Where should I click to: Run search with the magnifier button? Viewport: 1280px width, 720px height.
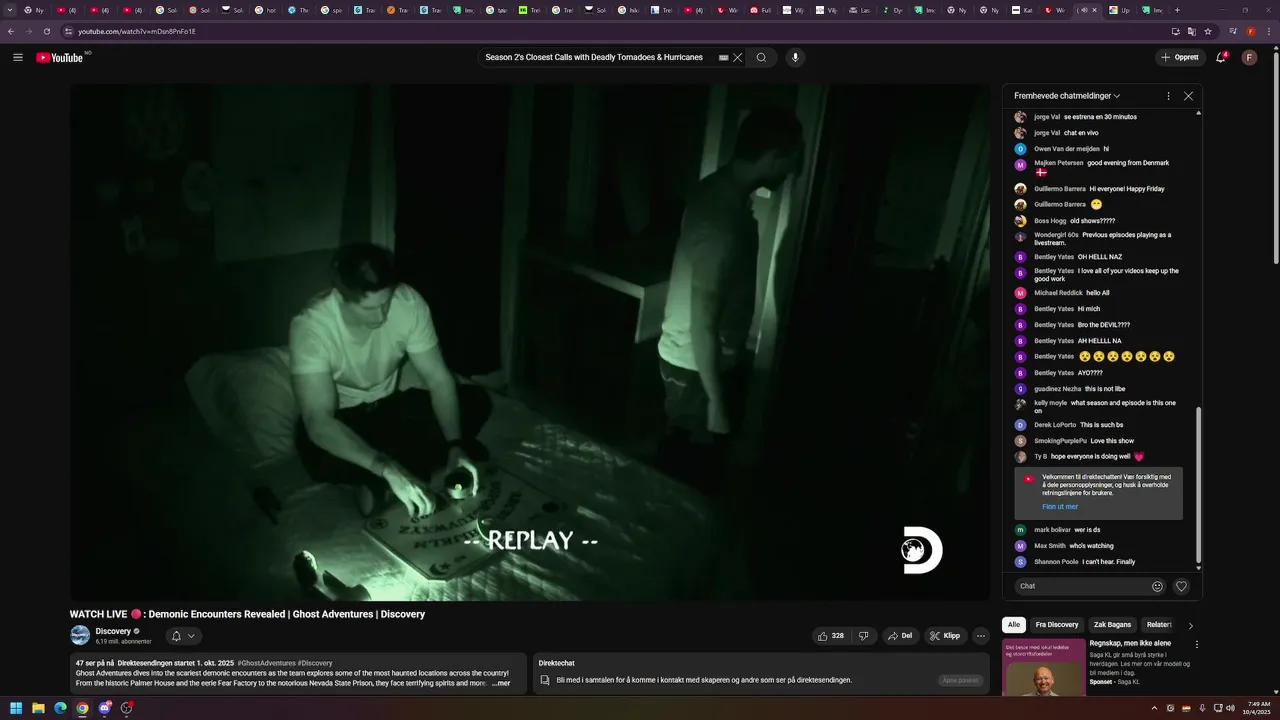(x=761, y=57)
